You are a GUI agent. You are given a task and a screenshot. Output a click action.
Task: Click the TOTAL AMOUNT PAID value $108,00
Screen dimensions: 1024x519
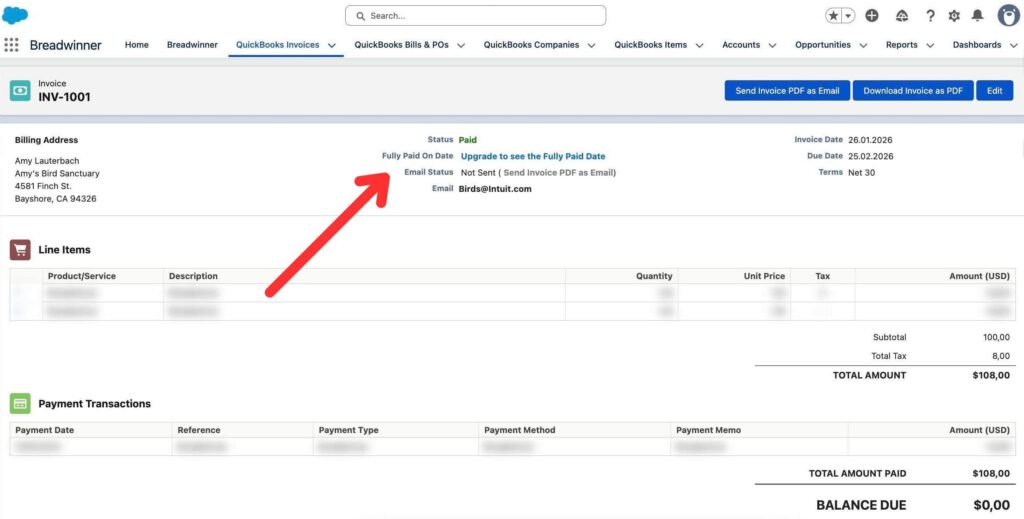(x=991, y=473)
